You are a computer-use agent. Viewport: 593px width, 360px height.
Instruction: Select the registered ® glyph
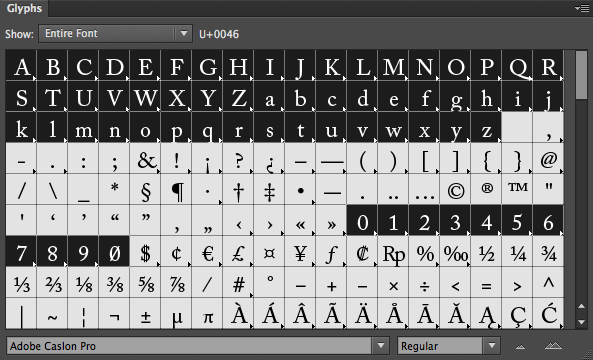click(486, 190)
